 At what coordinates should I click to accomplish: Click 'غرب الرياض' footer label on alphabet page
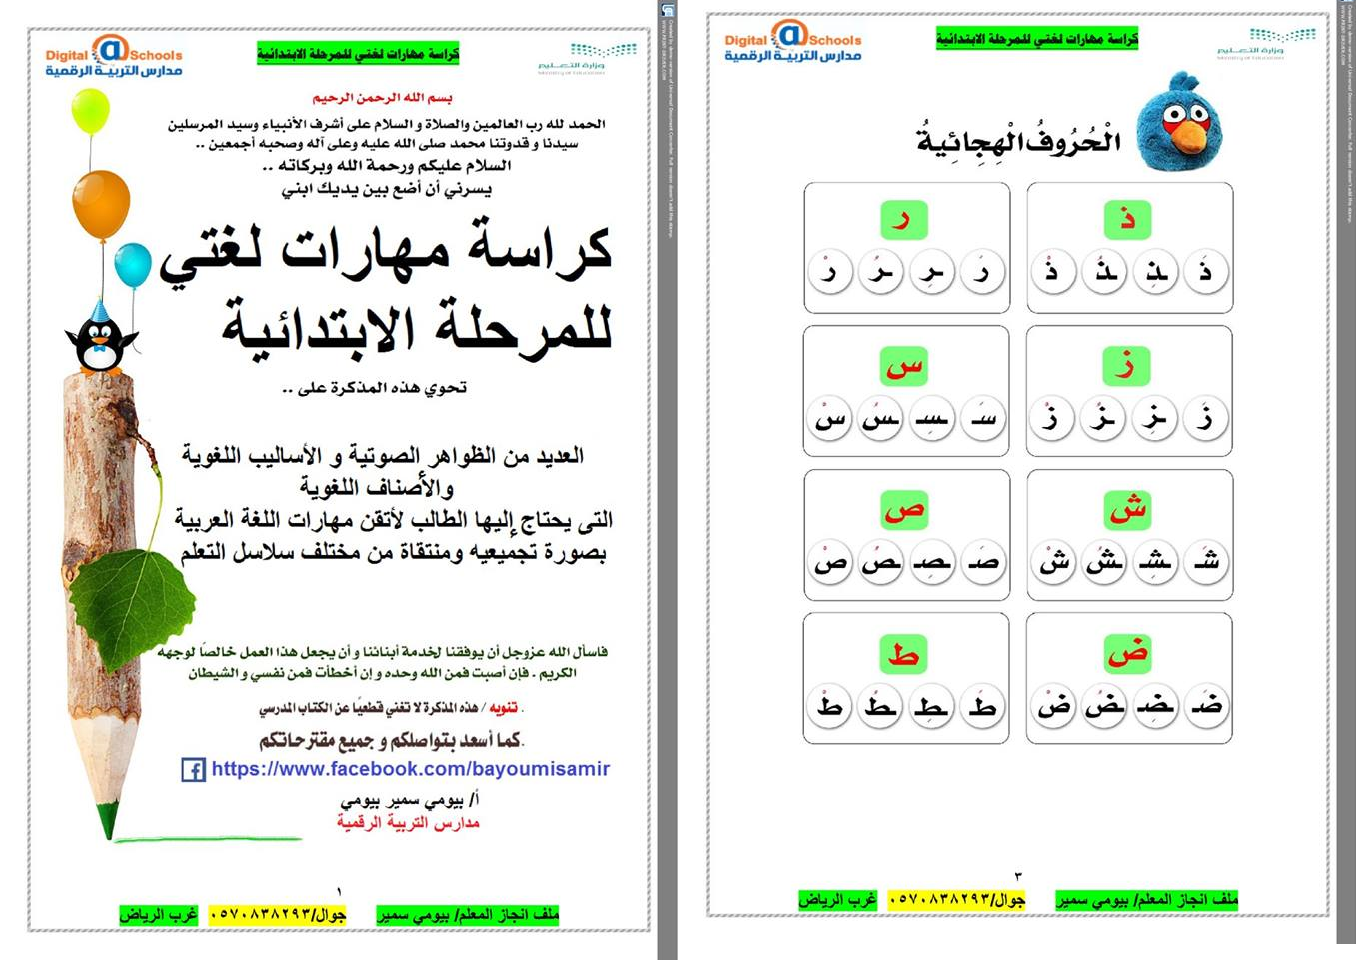pos(838,900)
